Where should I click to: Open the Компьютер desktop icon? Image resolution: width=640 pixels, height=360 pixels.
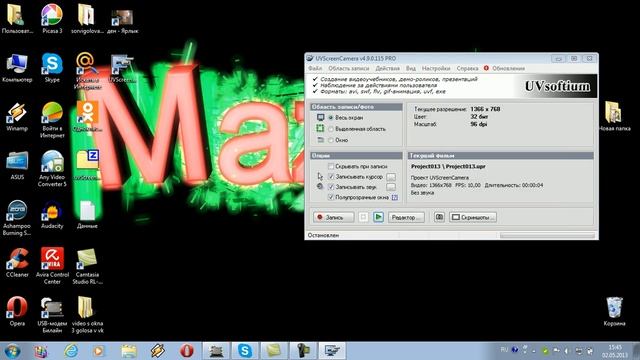(17, 68)
